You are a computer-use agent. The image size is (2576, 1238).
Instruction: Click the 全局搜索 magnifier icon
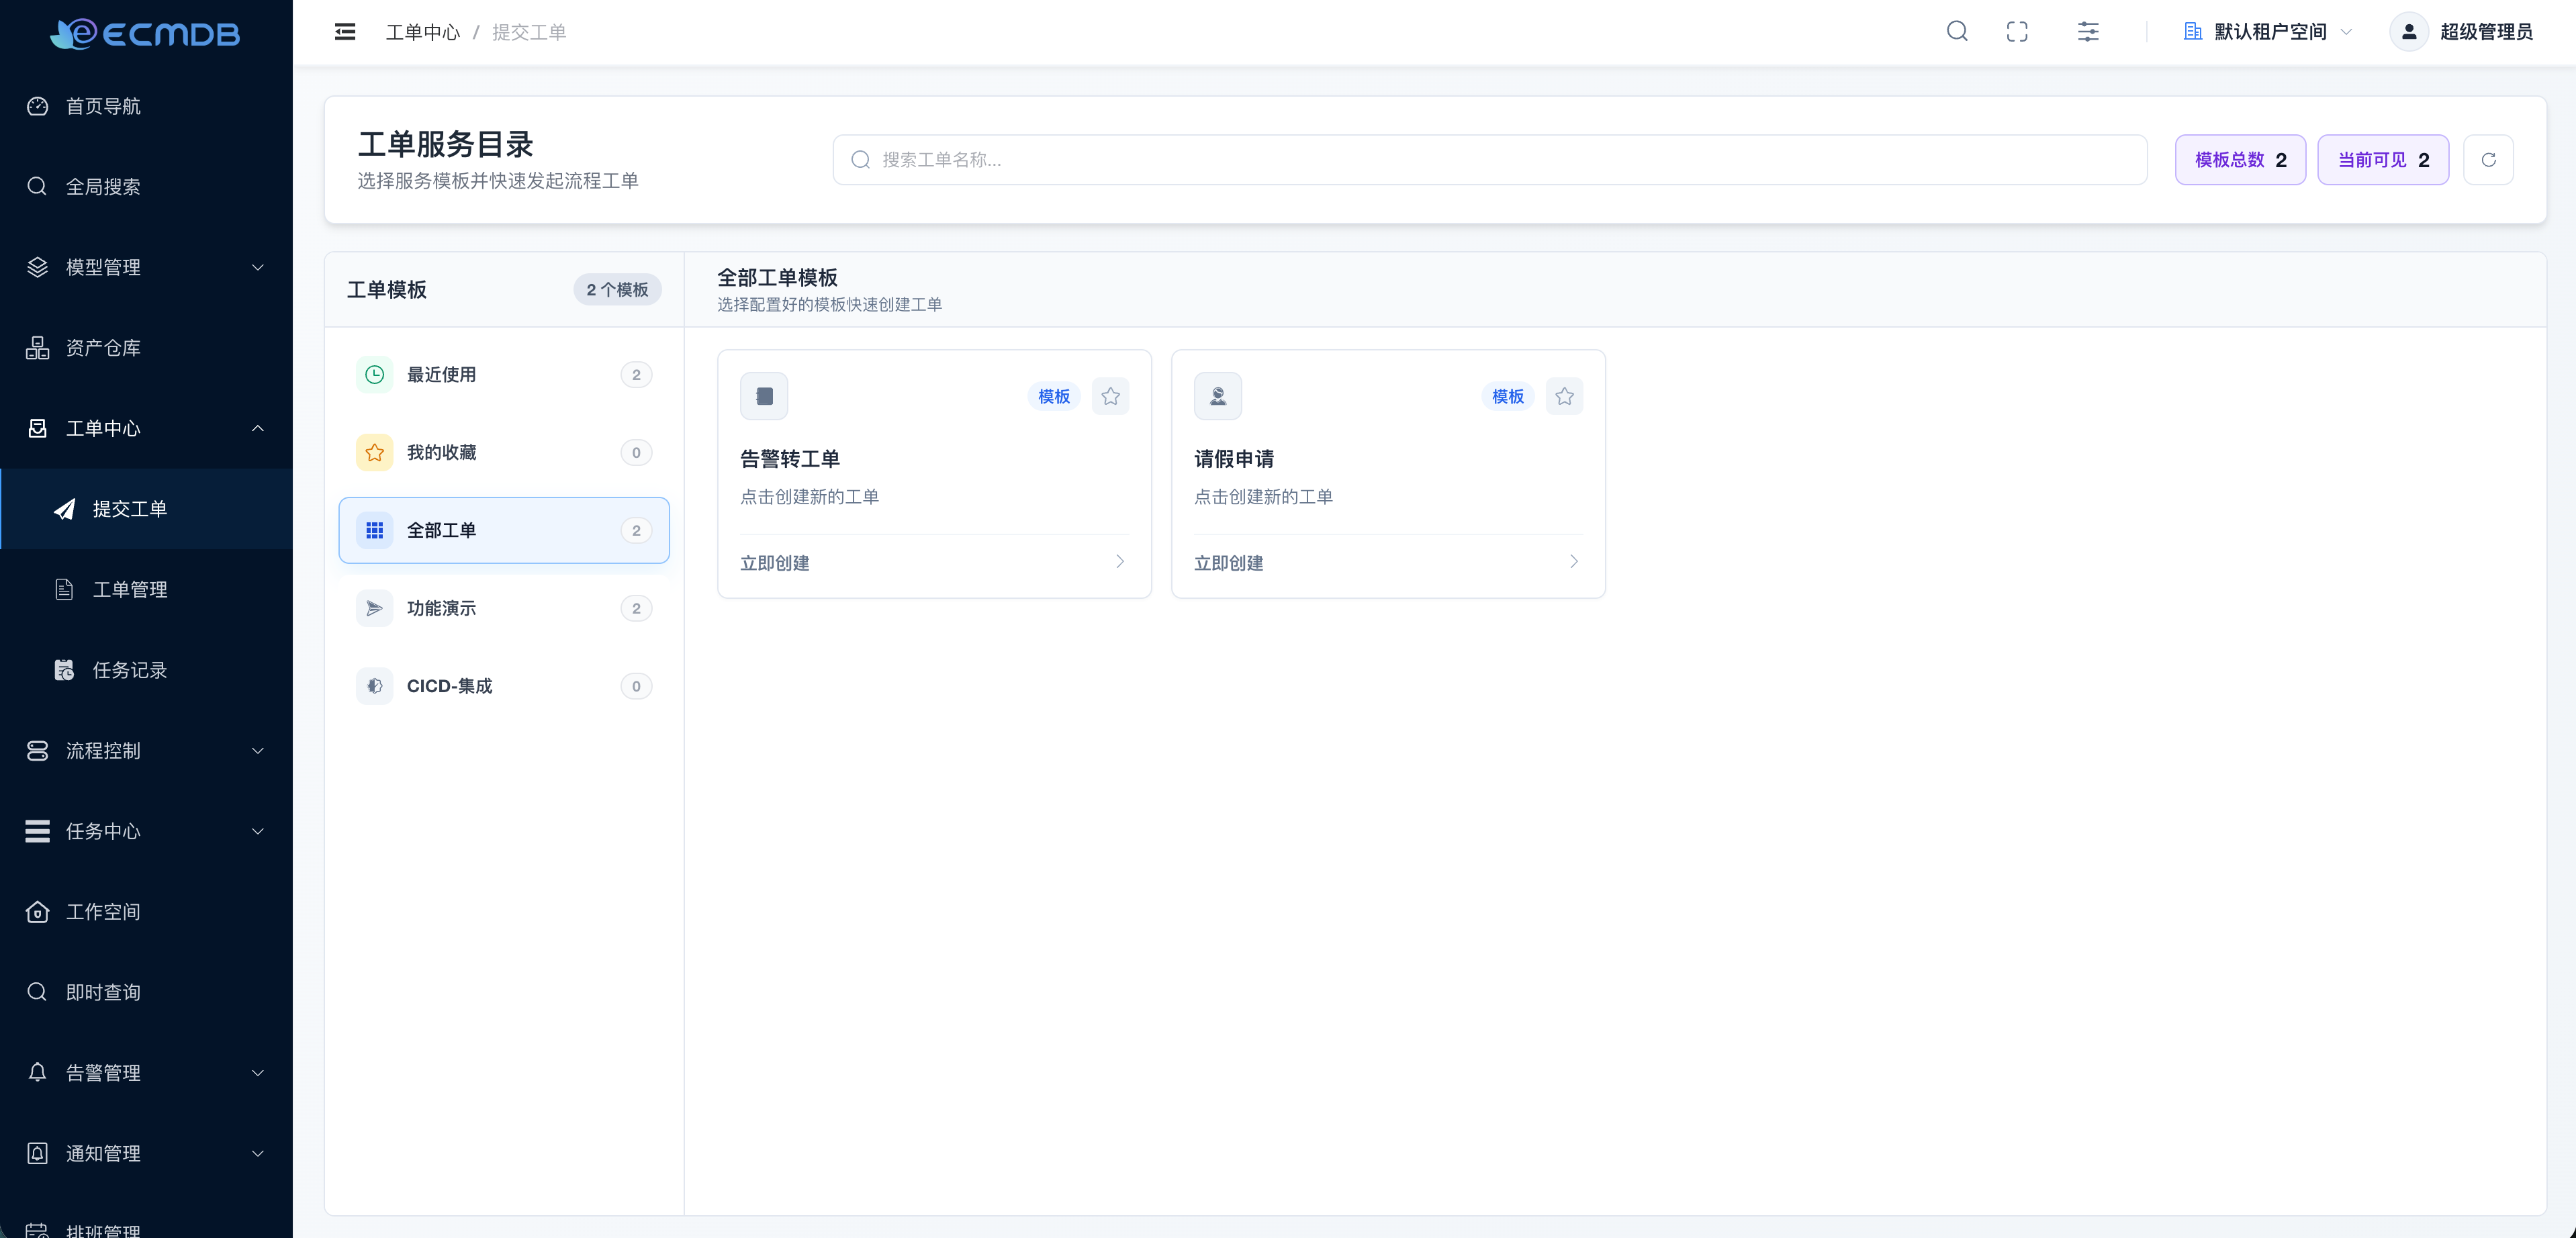[37, 186]
